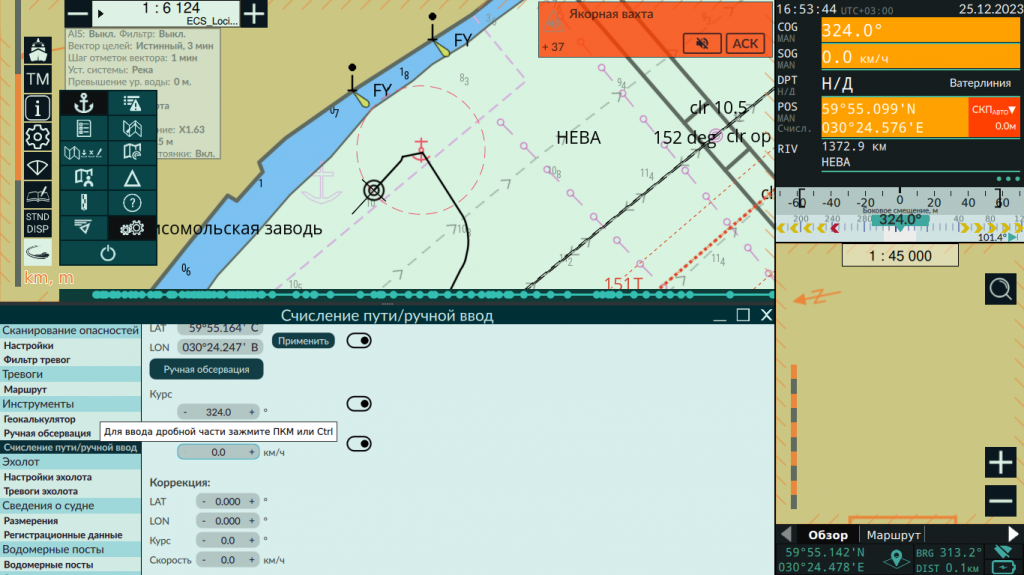
Task: Click the ship track icon above km, m
Action: tap(37, 252)
